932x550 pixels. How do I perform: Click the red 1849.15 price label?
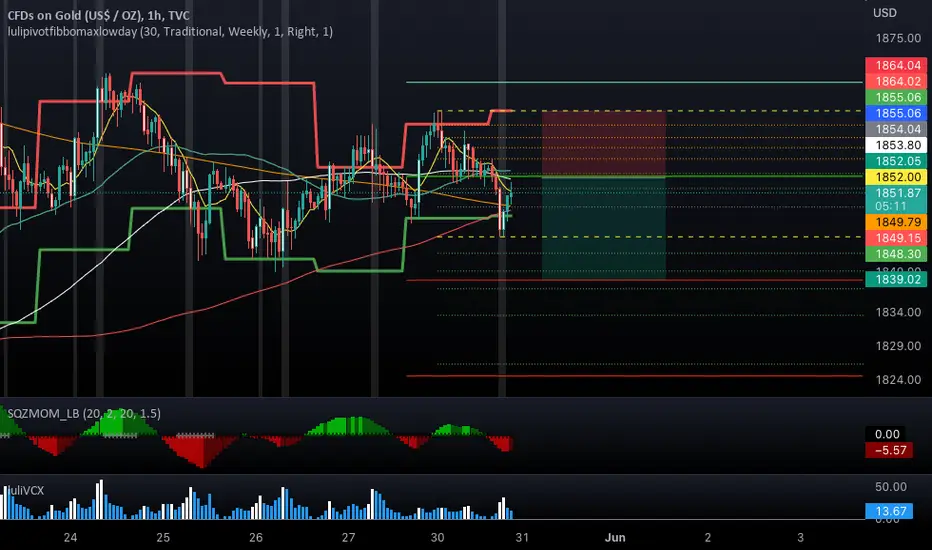click(896, 238)
